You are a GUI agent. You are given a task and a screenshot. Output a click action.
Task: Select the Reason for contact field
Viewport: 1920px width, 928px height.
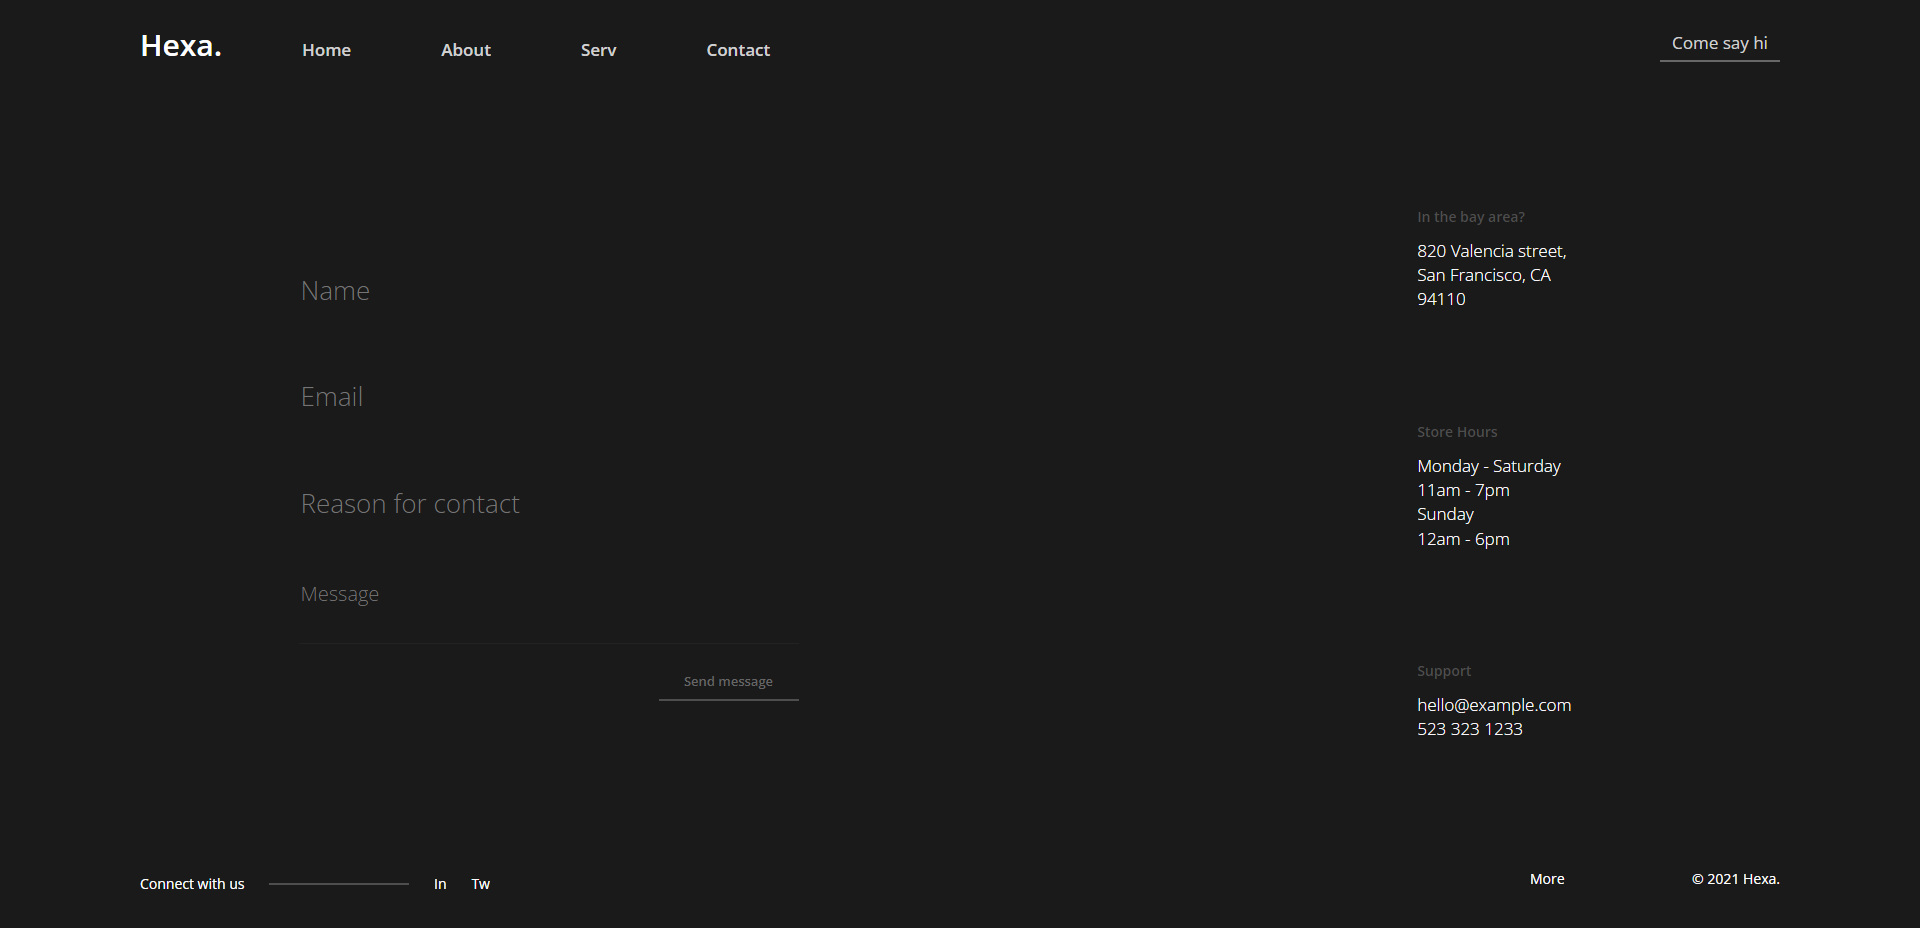(x=549, y=504)
